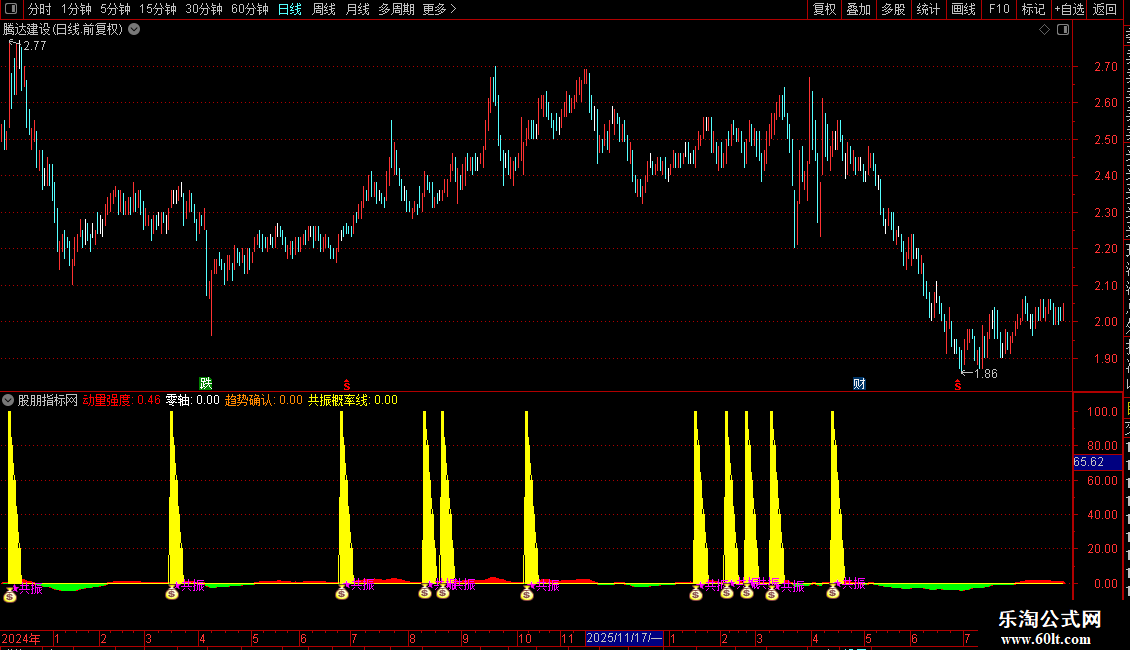This screenshot has height=650, width=1130.
Task: Click the 1.86 low price label
Action: [x=986, y=373]
